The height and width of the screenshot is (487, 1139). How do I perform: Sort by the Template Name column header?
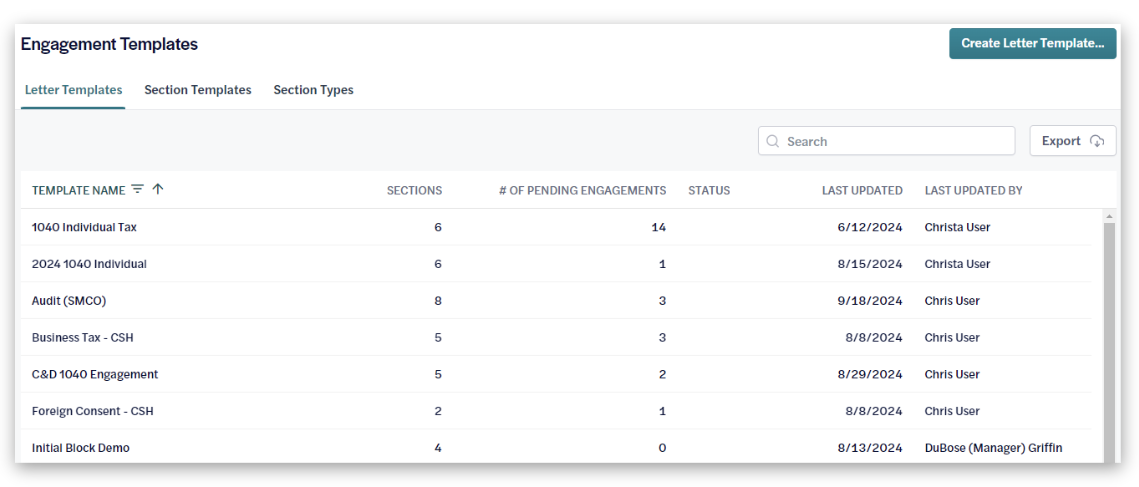(78, 190)
